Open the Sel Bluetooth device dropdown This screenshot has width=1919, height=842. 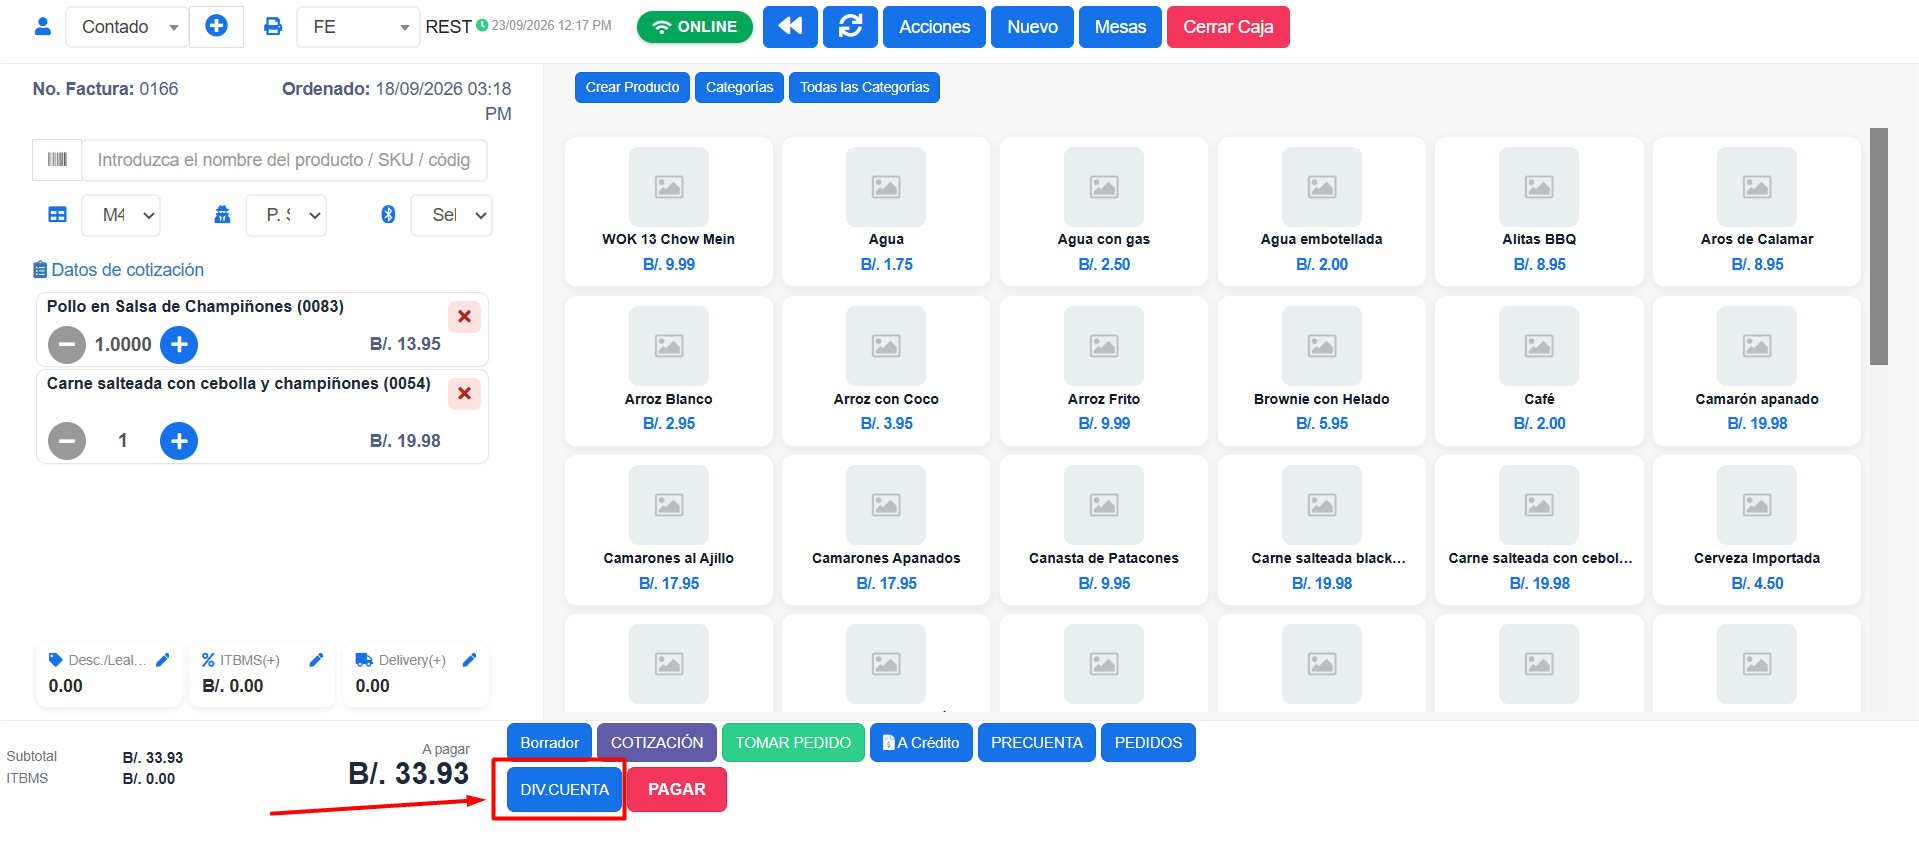pos(451,215)
